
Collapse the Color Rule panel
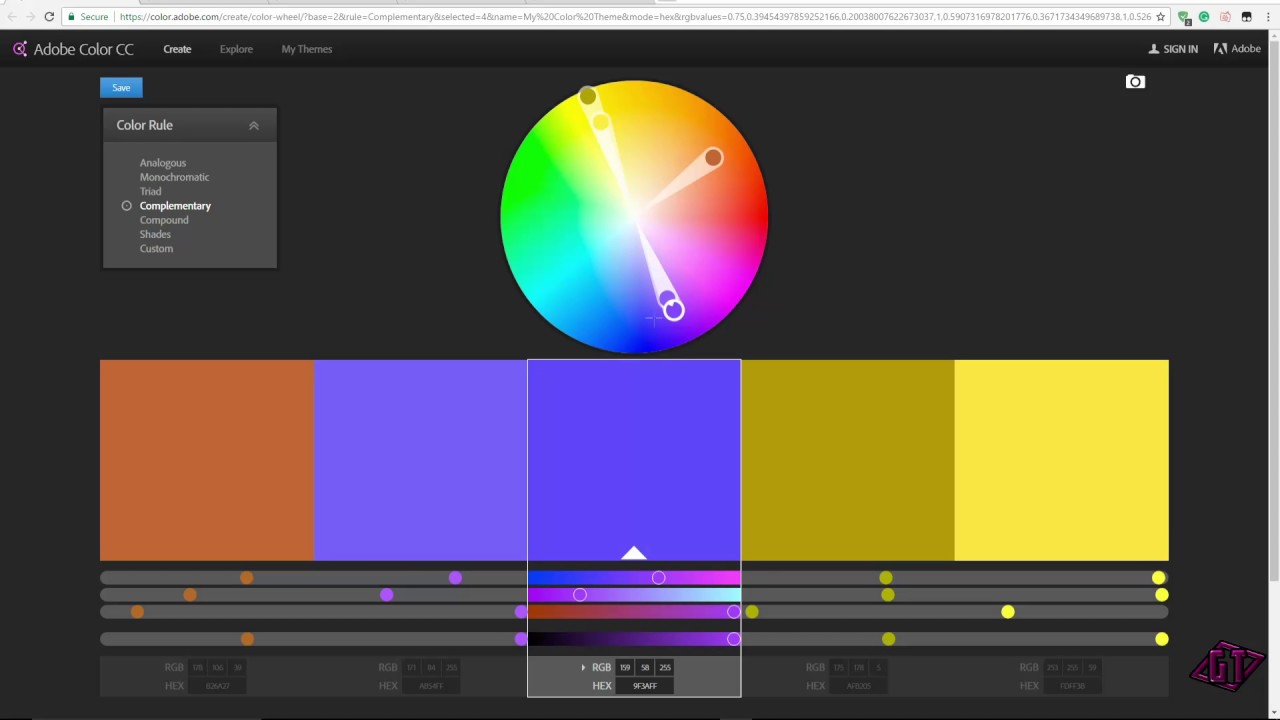tap(254, 125)
